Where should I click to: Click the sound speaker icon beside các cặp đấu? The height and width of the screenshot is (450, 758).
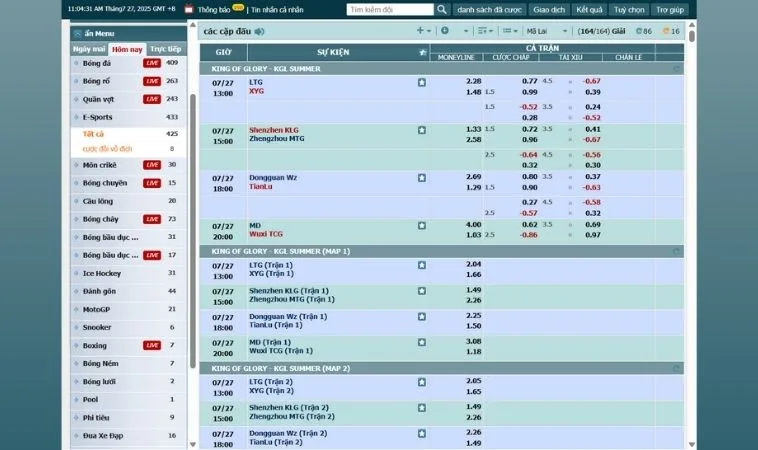(x=260, y=31)
